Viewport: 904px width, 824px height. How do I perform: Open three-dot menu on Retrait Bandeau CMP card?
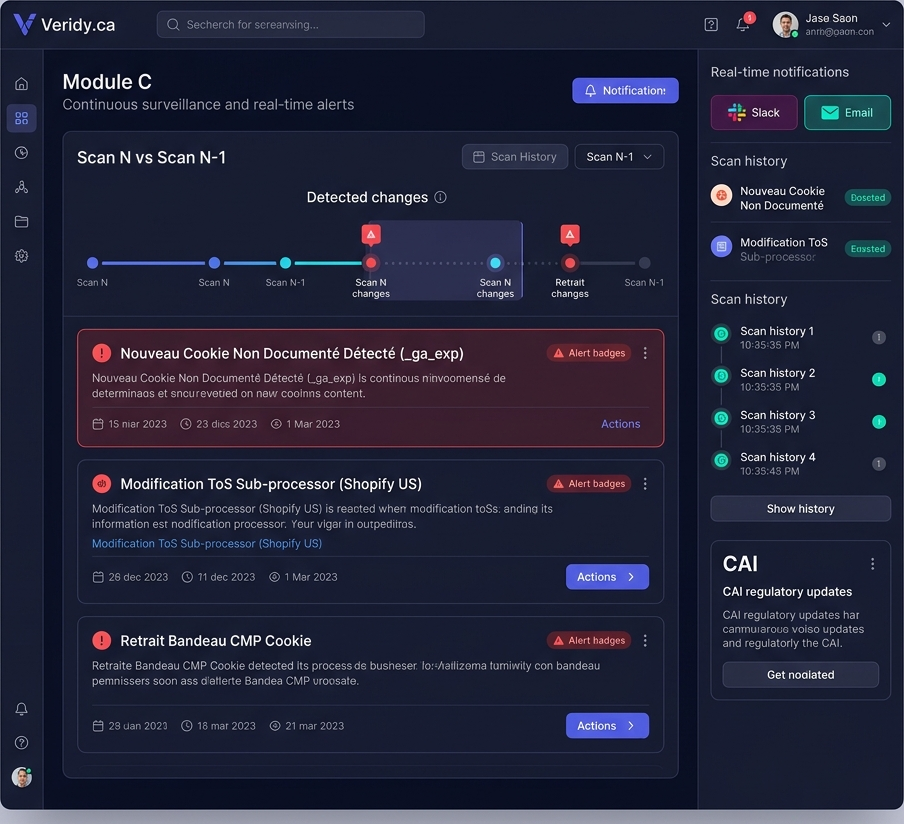coord(645,641)
